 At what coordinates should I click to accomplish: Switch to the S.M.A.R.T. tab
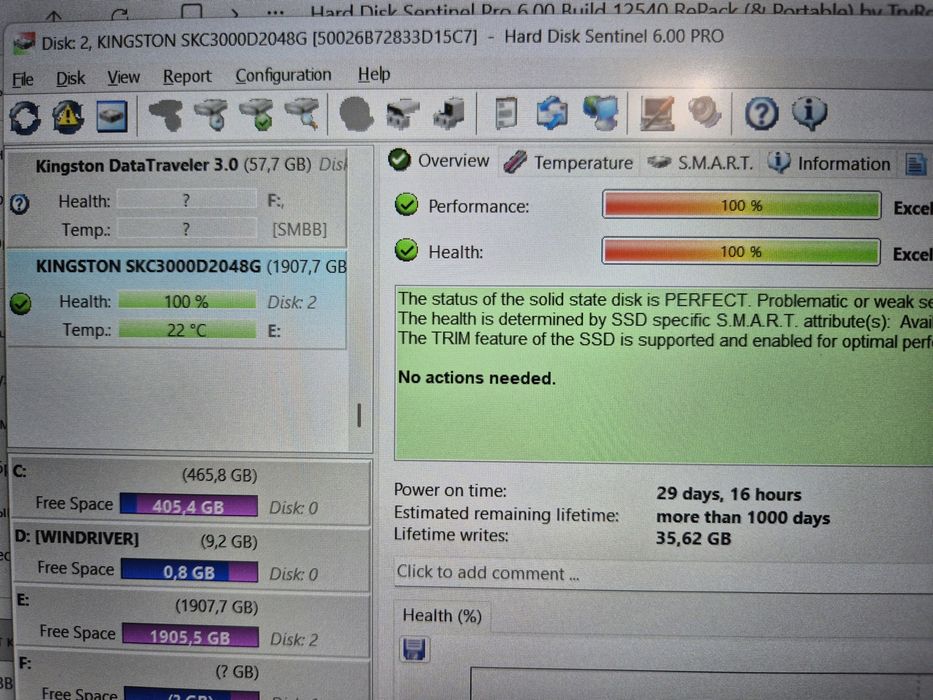[700, 162]
